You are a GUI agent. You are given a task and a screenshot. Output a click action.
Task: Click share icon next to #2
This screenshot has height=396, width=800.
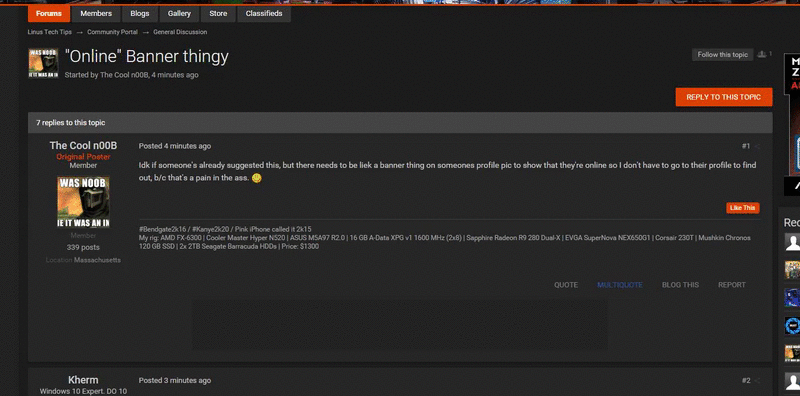[x=757, y=381]
